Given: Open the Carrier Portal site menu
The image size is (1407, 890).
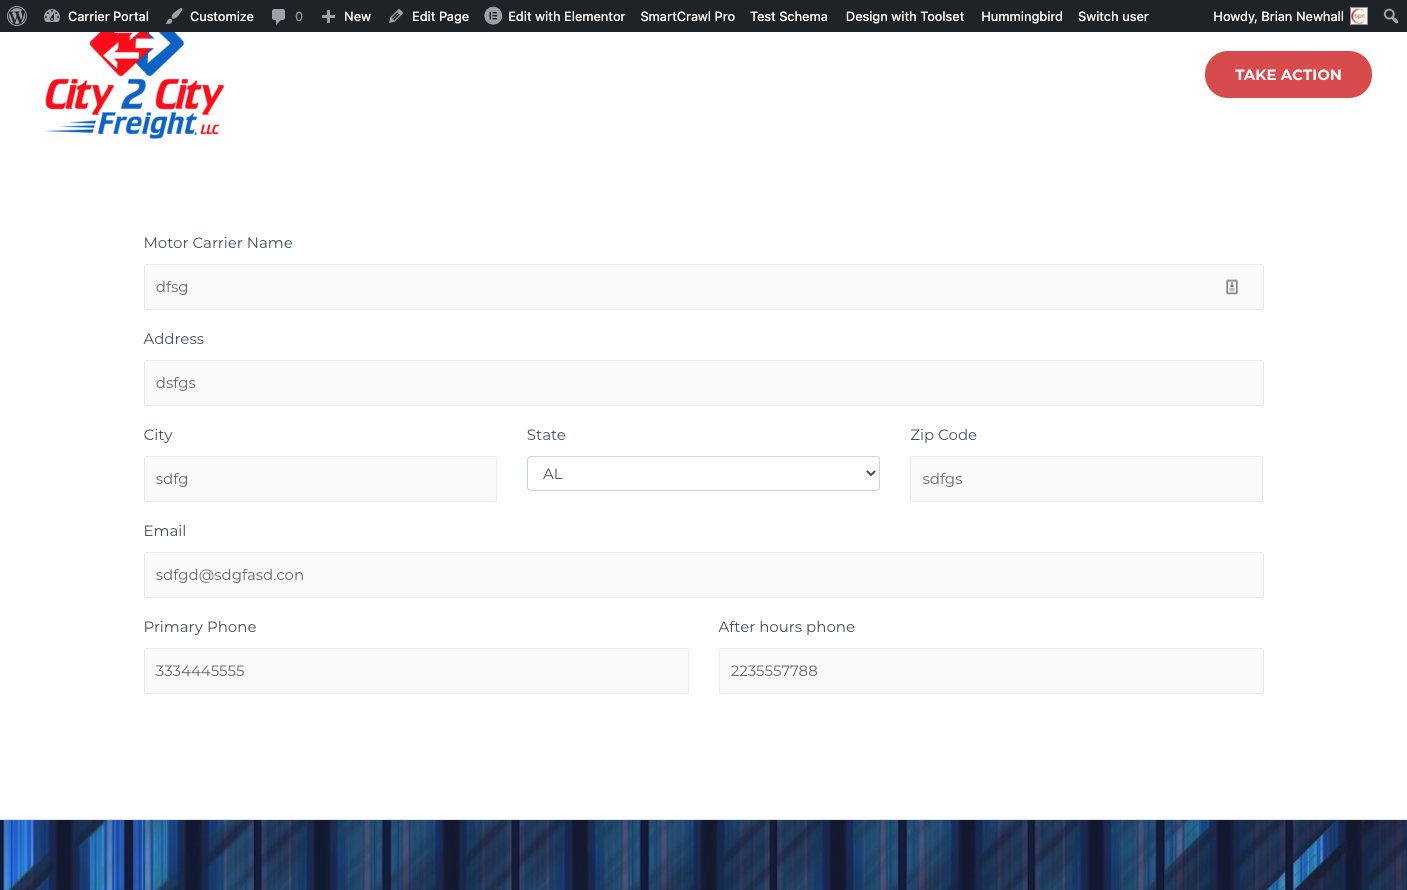Looking at the screenshot, I should (x=96, y=16).
